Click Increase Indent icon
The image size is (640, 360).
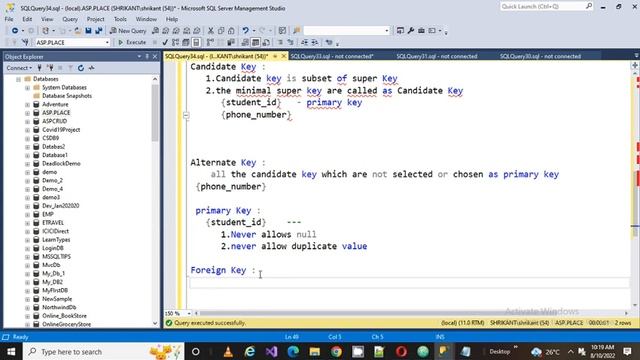point(315,42)
